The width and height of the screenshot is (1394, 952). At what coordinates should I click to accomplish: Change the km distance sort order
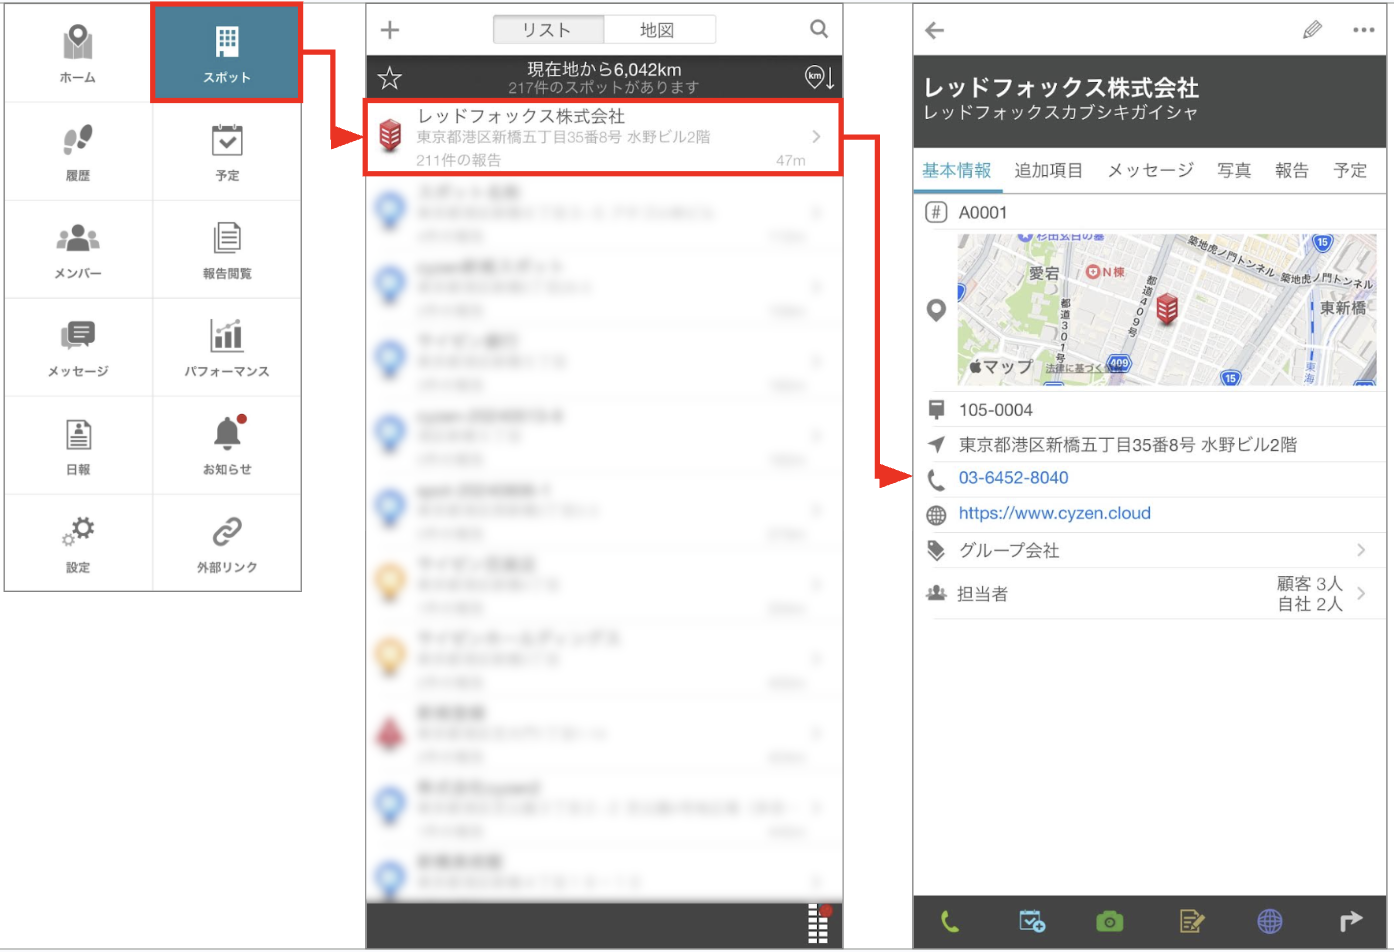point(819,77)
